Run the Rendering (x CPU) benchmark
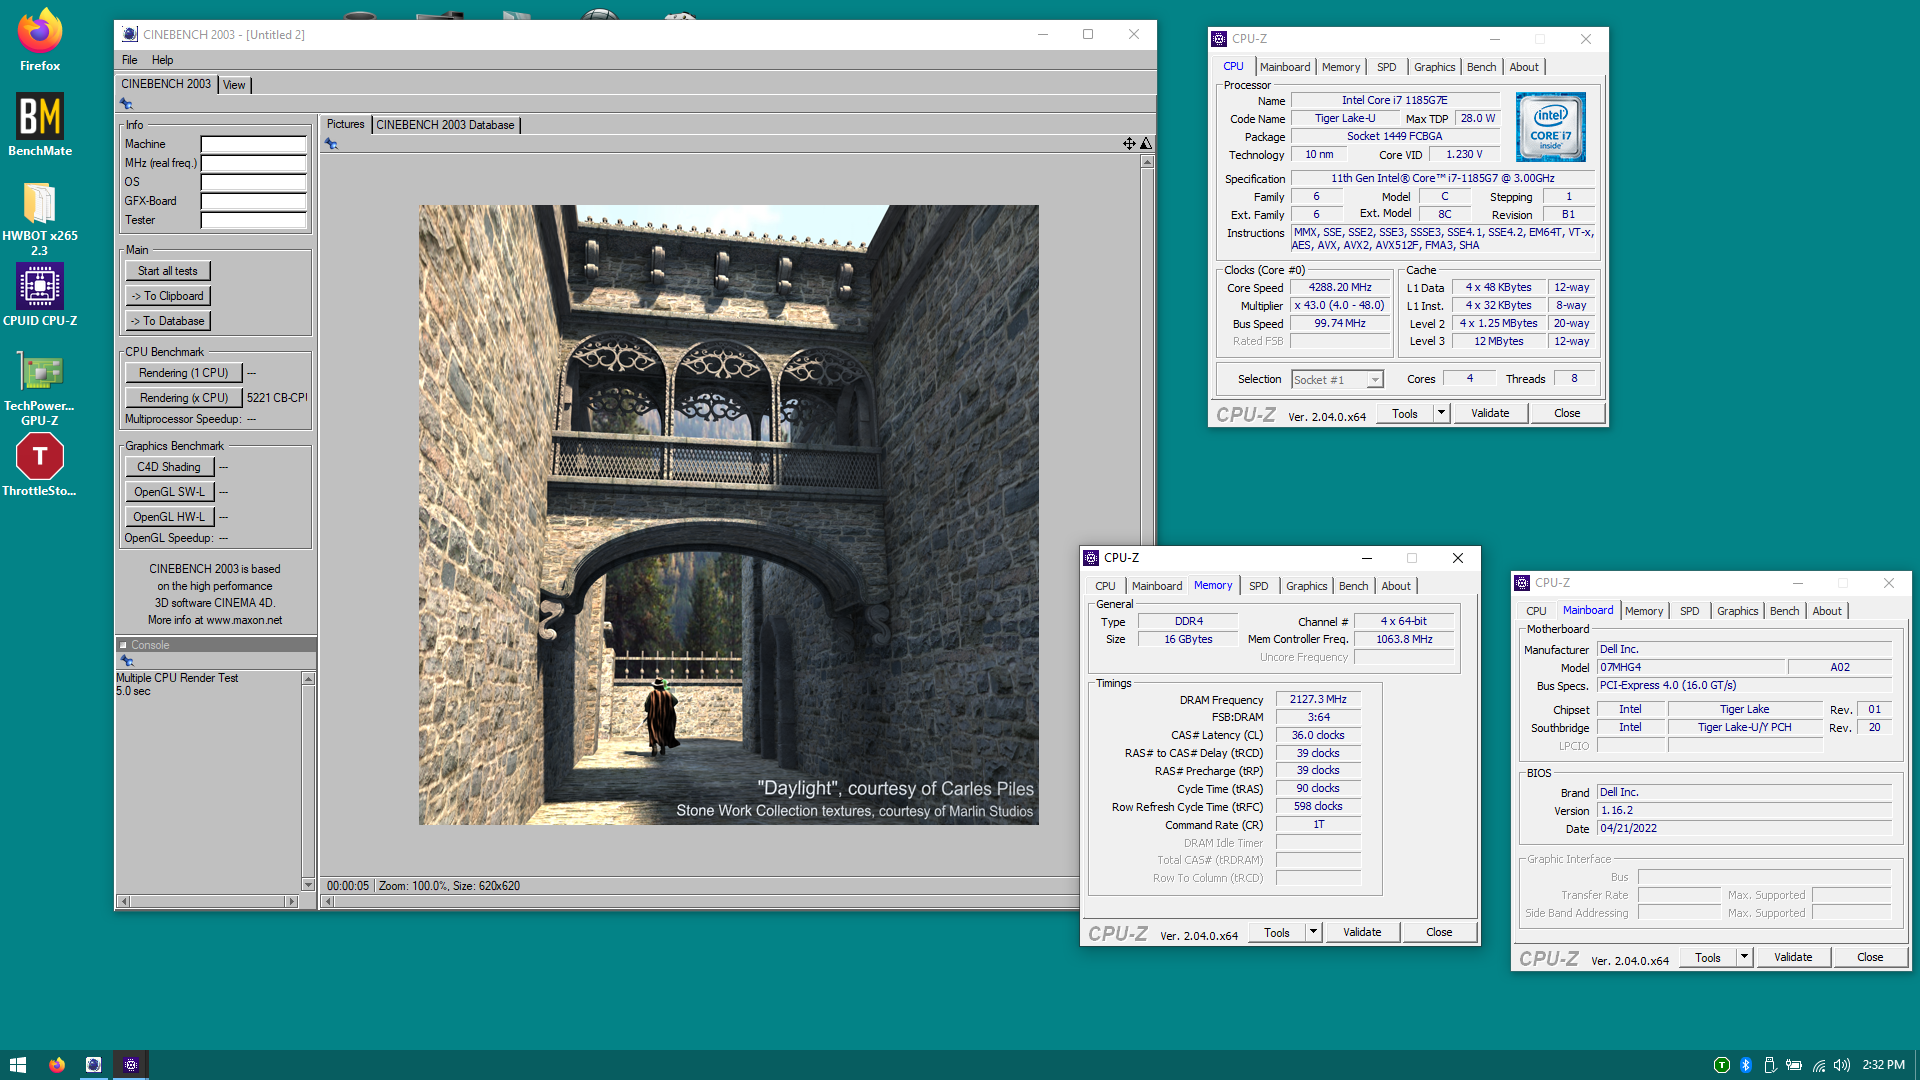Screen dimensions: 1920x1080 [x=184, y=398]
